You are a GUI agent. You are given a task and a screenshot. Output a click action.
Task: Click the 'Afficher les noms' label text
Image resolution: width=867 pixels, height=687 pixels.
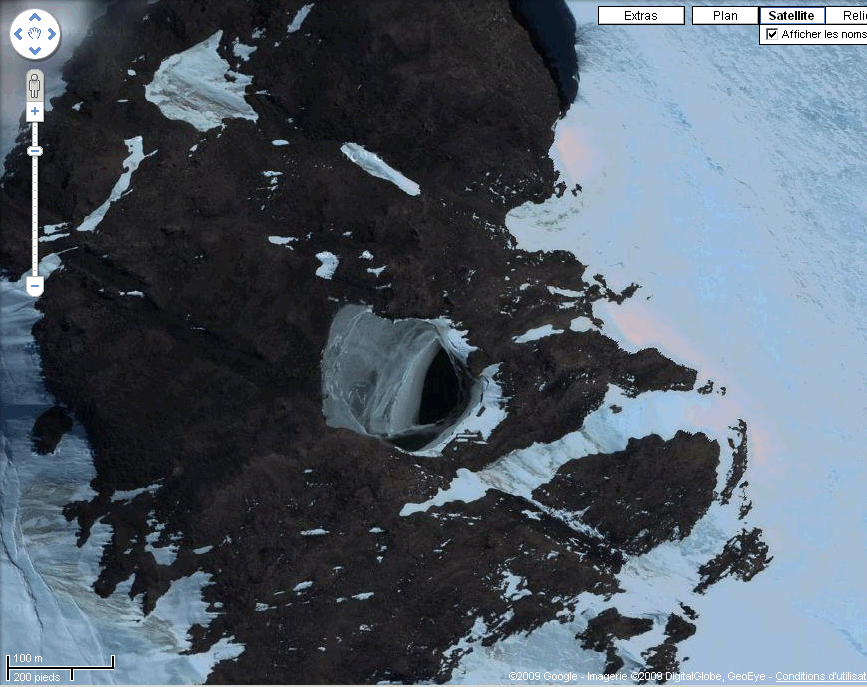[823, 34]
